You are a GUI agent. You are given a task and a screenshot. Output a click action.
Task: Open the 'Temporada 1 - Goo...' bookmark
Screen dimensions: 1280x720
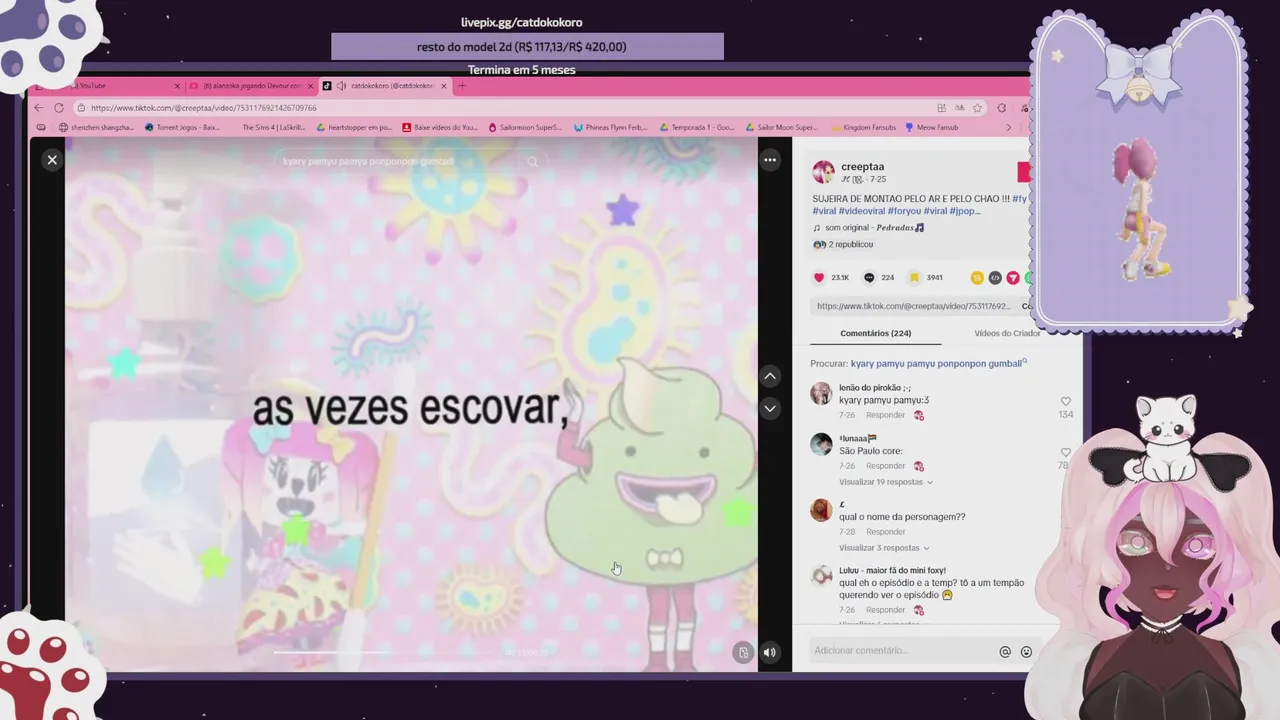(x=696, y=128)
